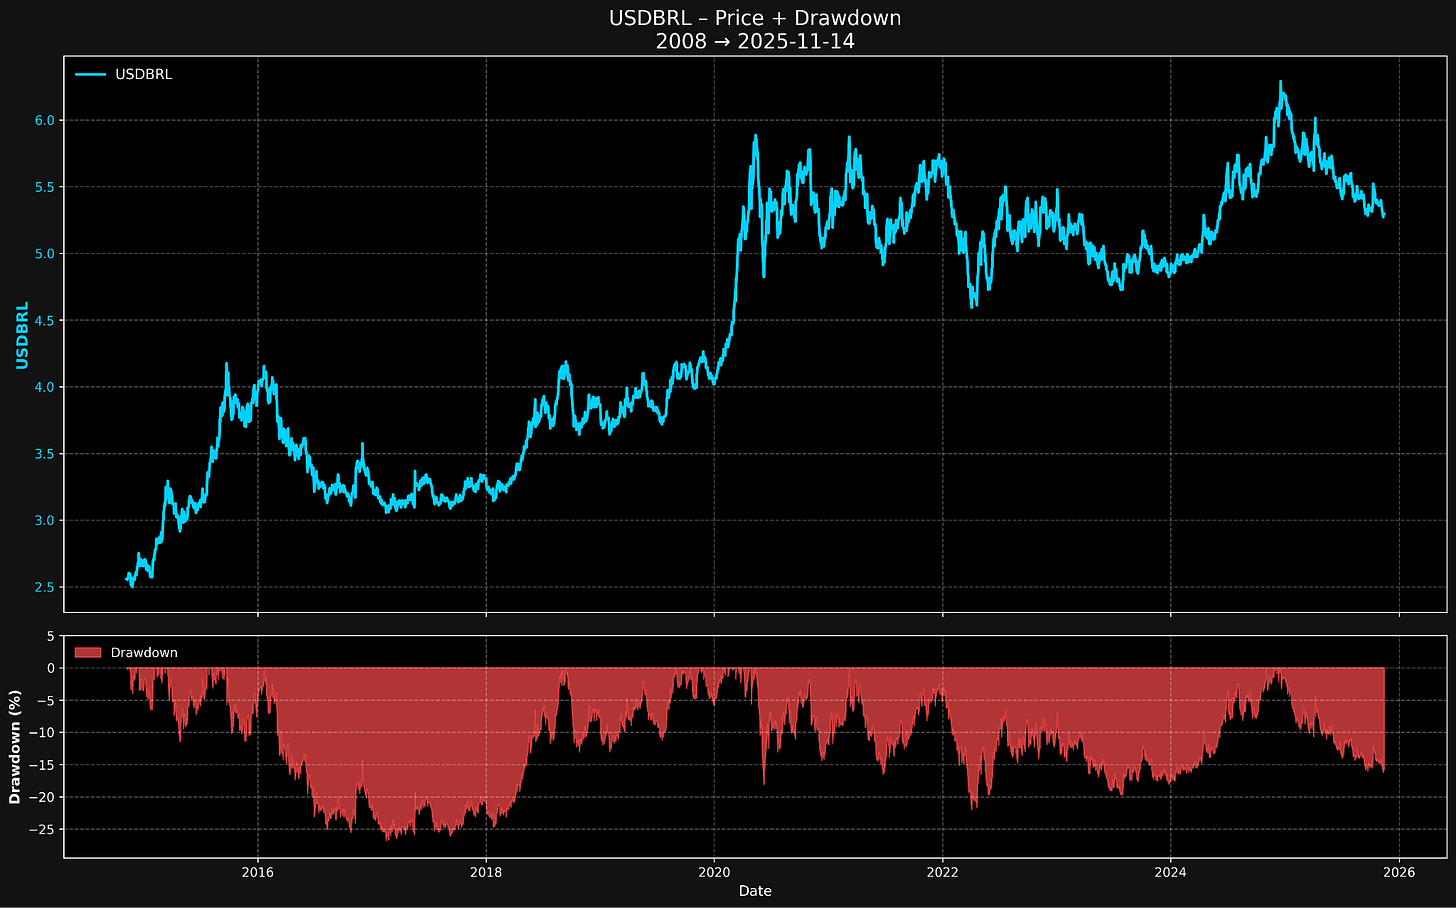The image size is (1456, 908).
Task: Click the −5 drawdown axis tick label
Action: tap(47, 701)
